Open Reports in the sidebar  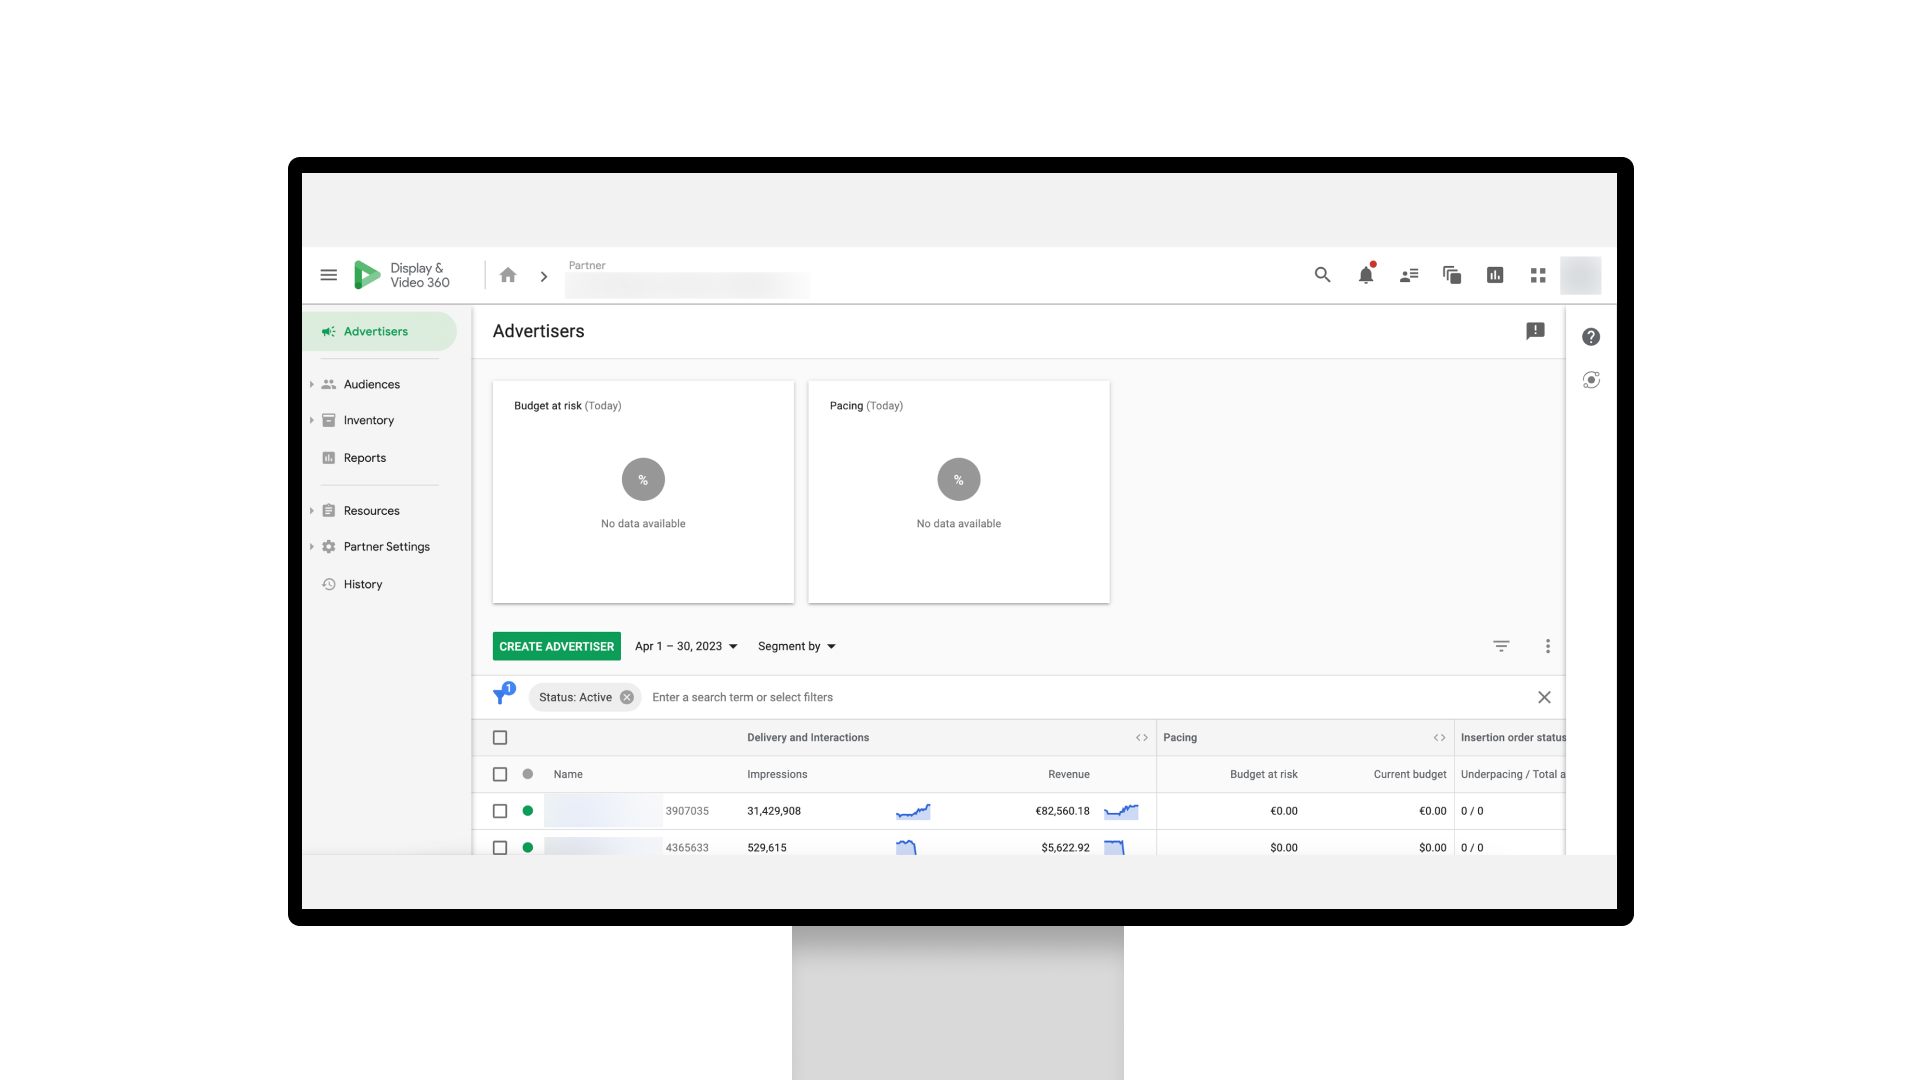(x=364, y=458)
